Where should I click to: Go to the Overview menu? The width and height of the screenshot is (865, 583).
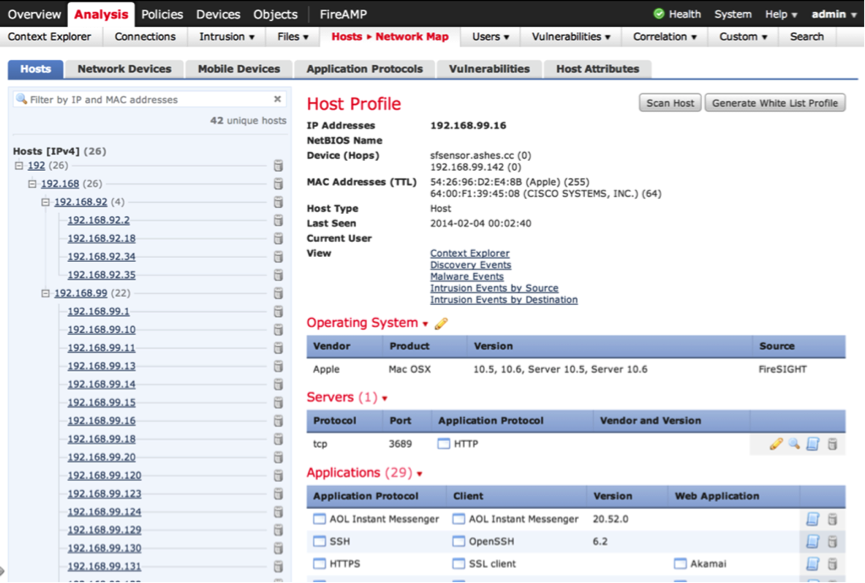pyautogui.click(x=34, y=14)
